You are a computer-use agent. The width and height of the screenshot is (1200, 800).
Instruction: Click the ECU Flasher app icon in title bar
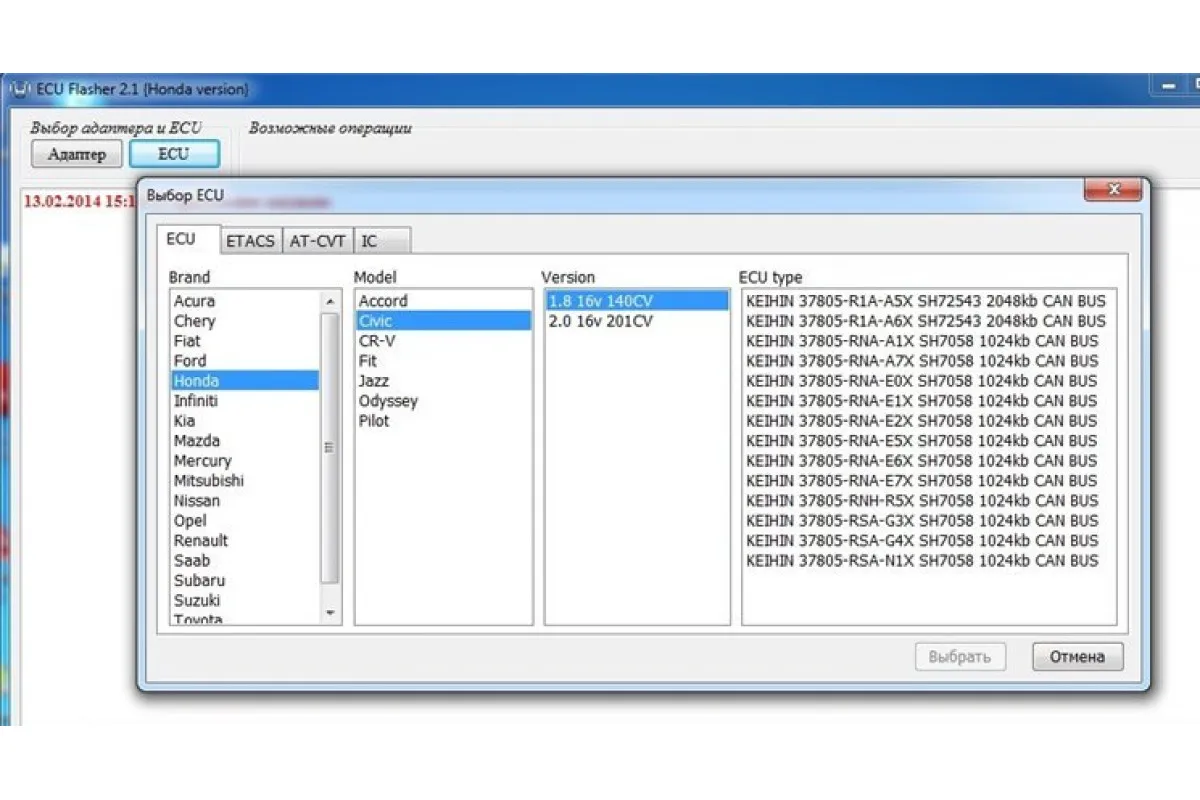pos(18,89)
